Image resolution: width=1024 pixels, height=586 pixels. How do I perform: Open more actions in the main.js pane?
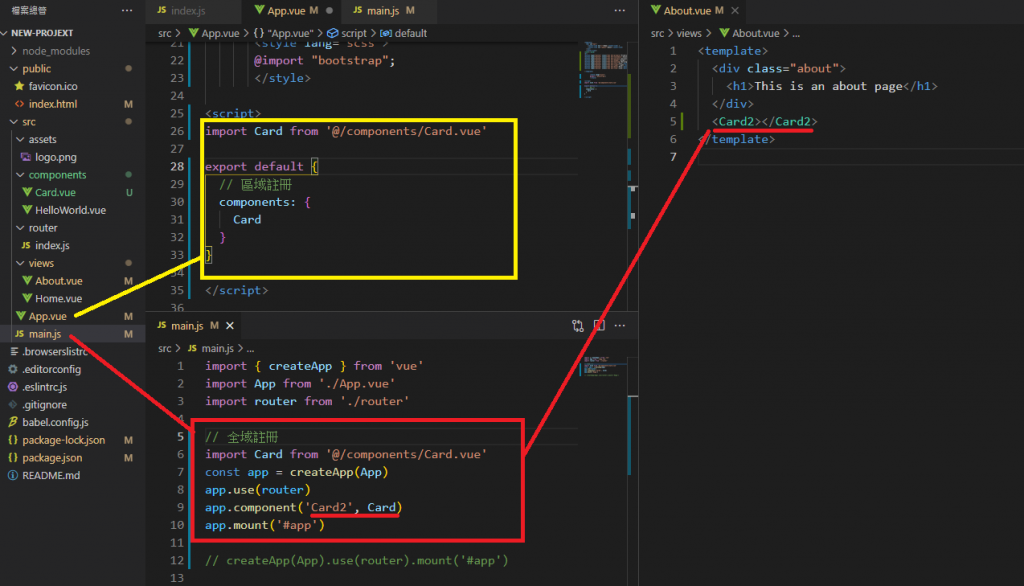point(620,325)
